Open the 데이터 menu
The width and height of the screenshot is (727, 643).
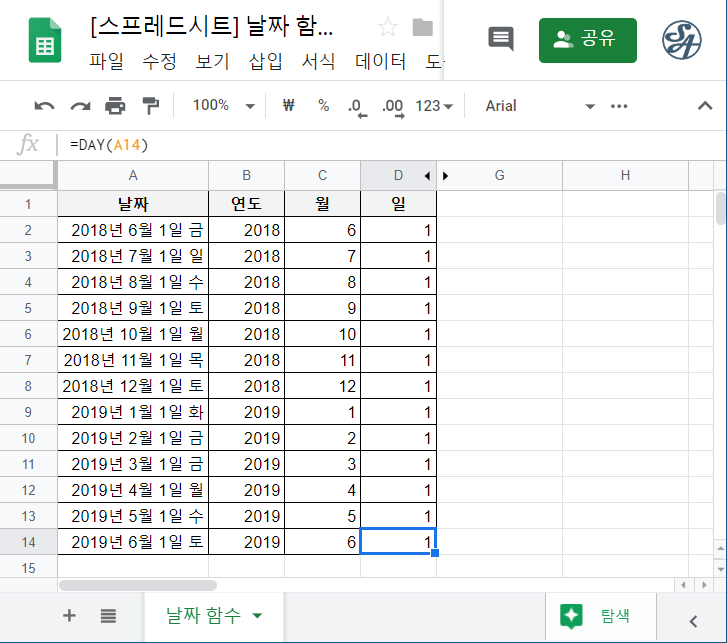(x=381, y=62)
